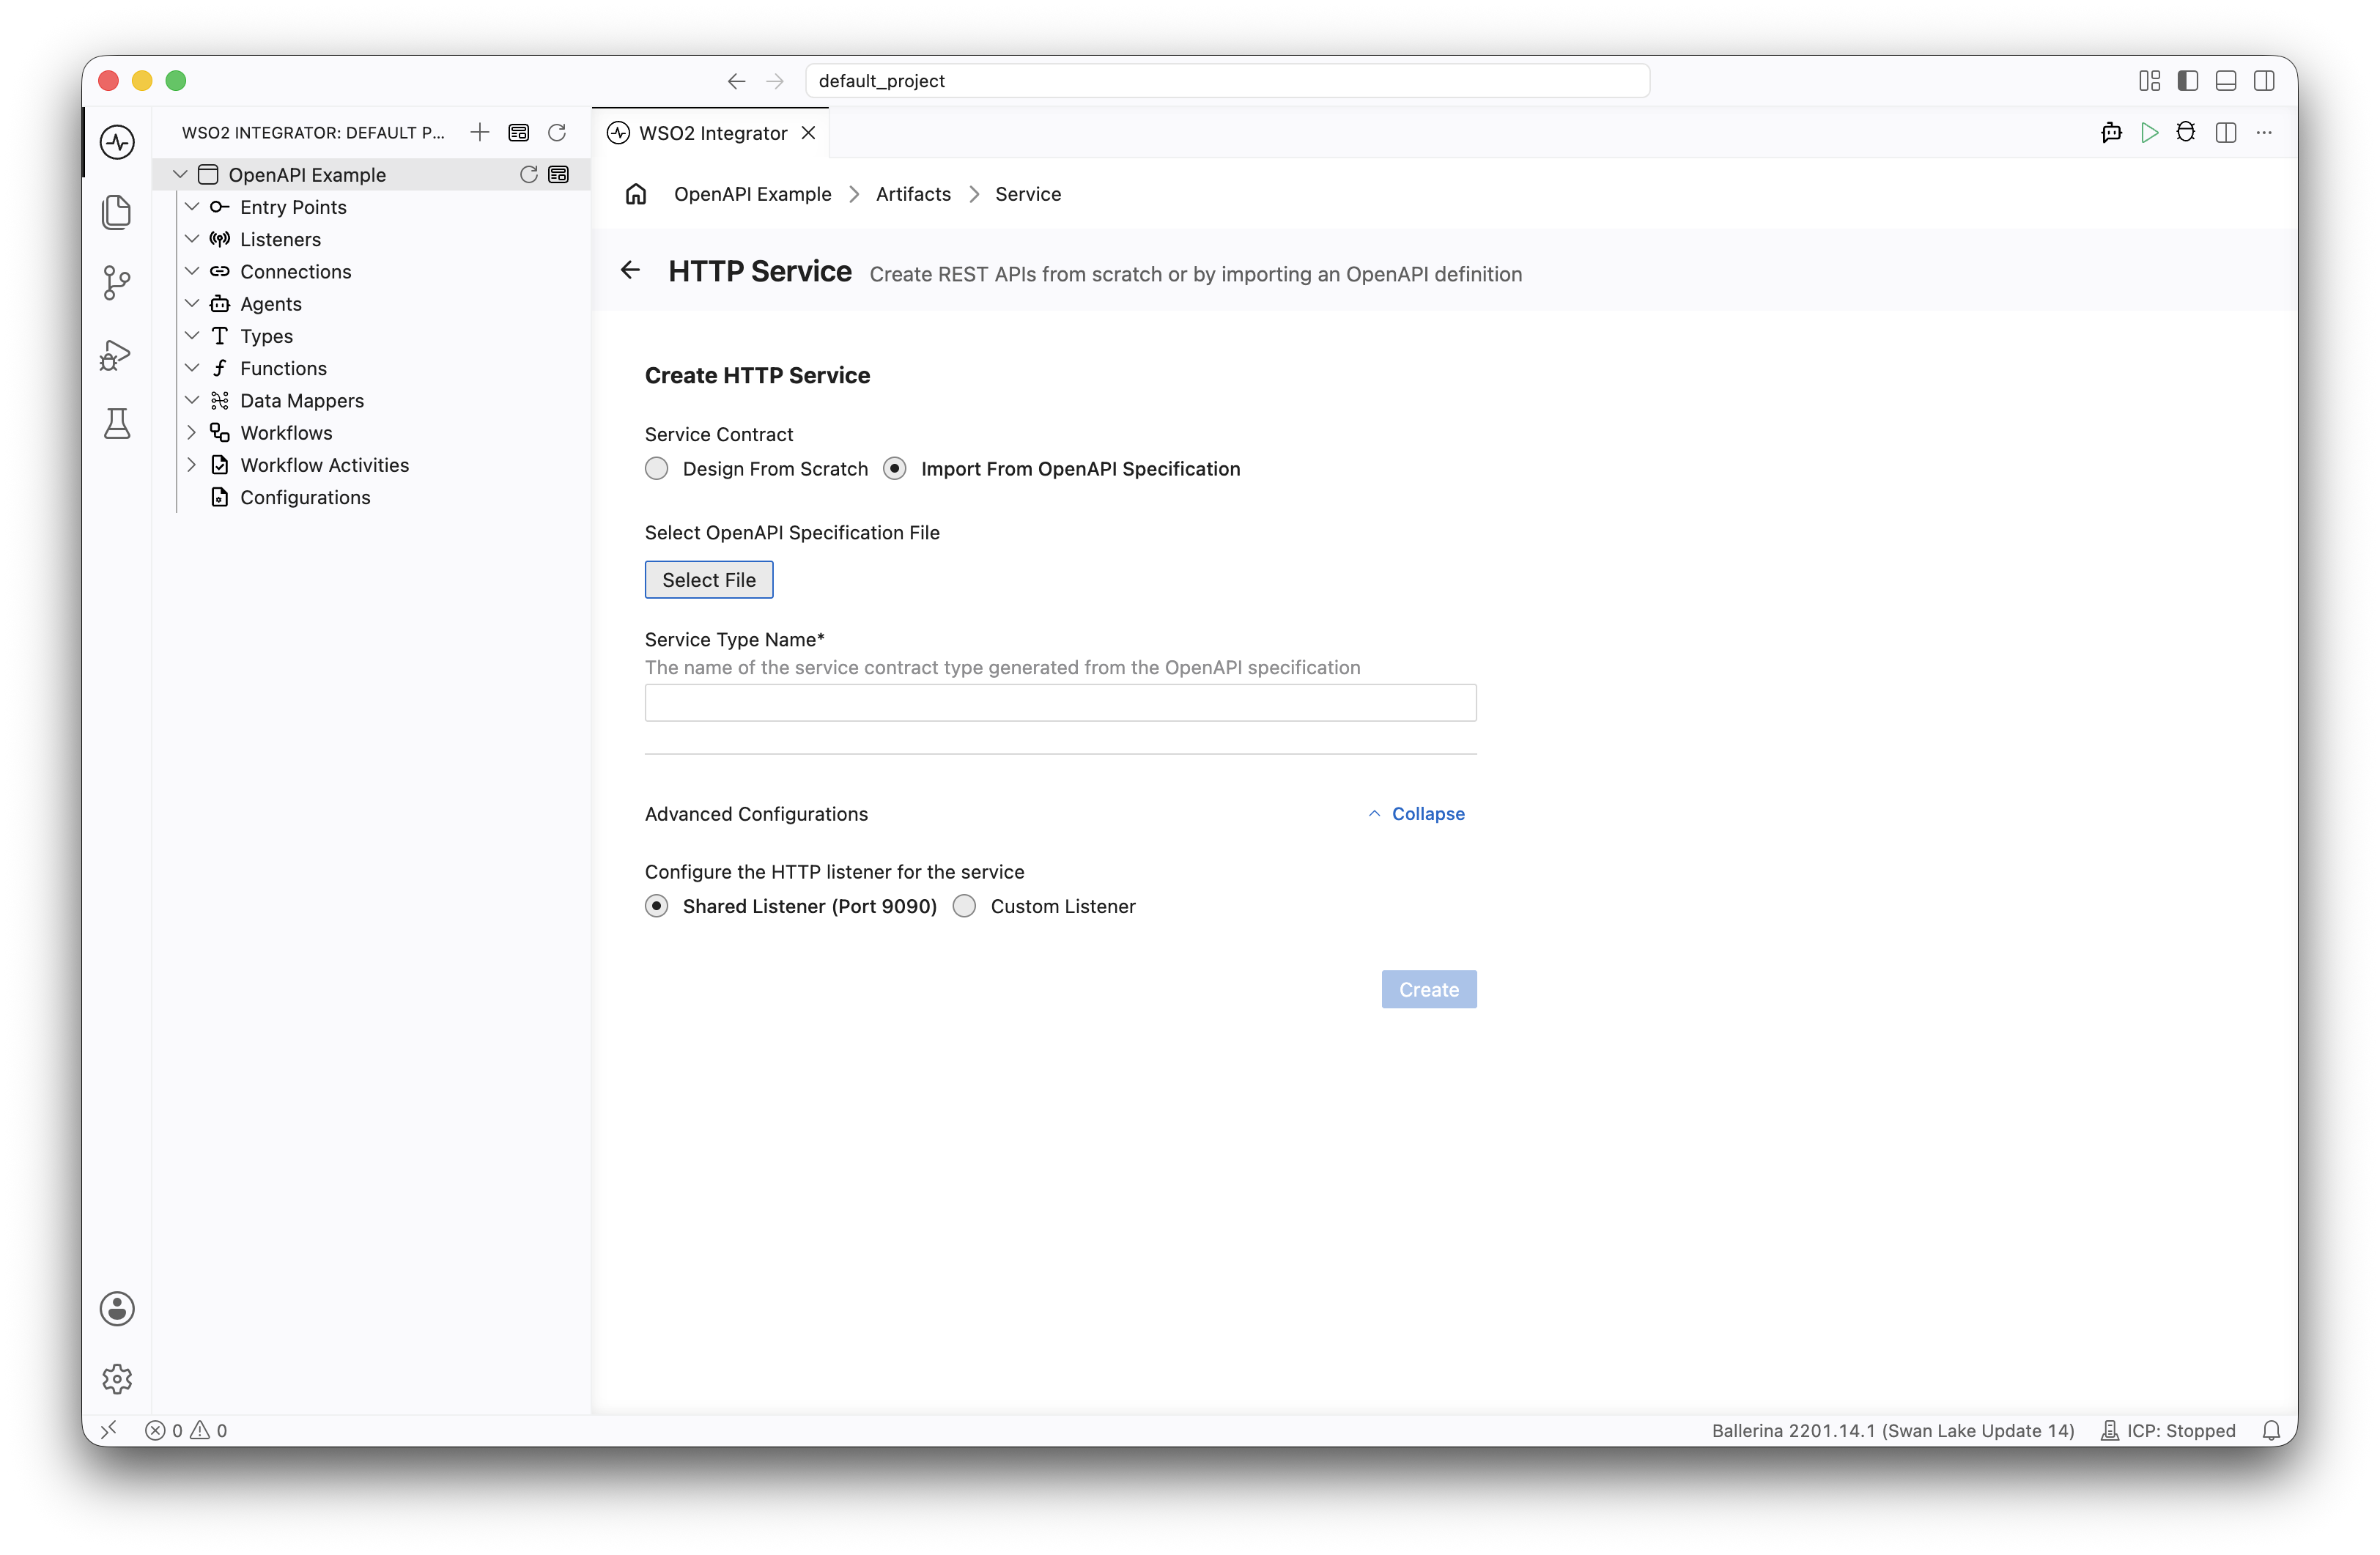Image resolution: width=2380 pixels, height=1555 pixels.
Task: Focus the Service Type Name input field
Action: pyautogui.click(x=1061, y=703)
